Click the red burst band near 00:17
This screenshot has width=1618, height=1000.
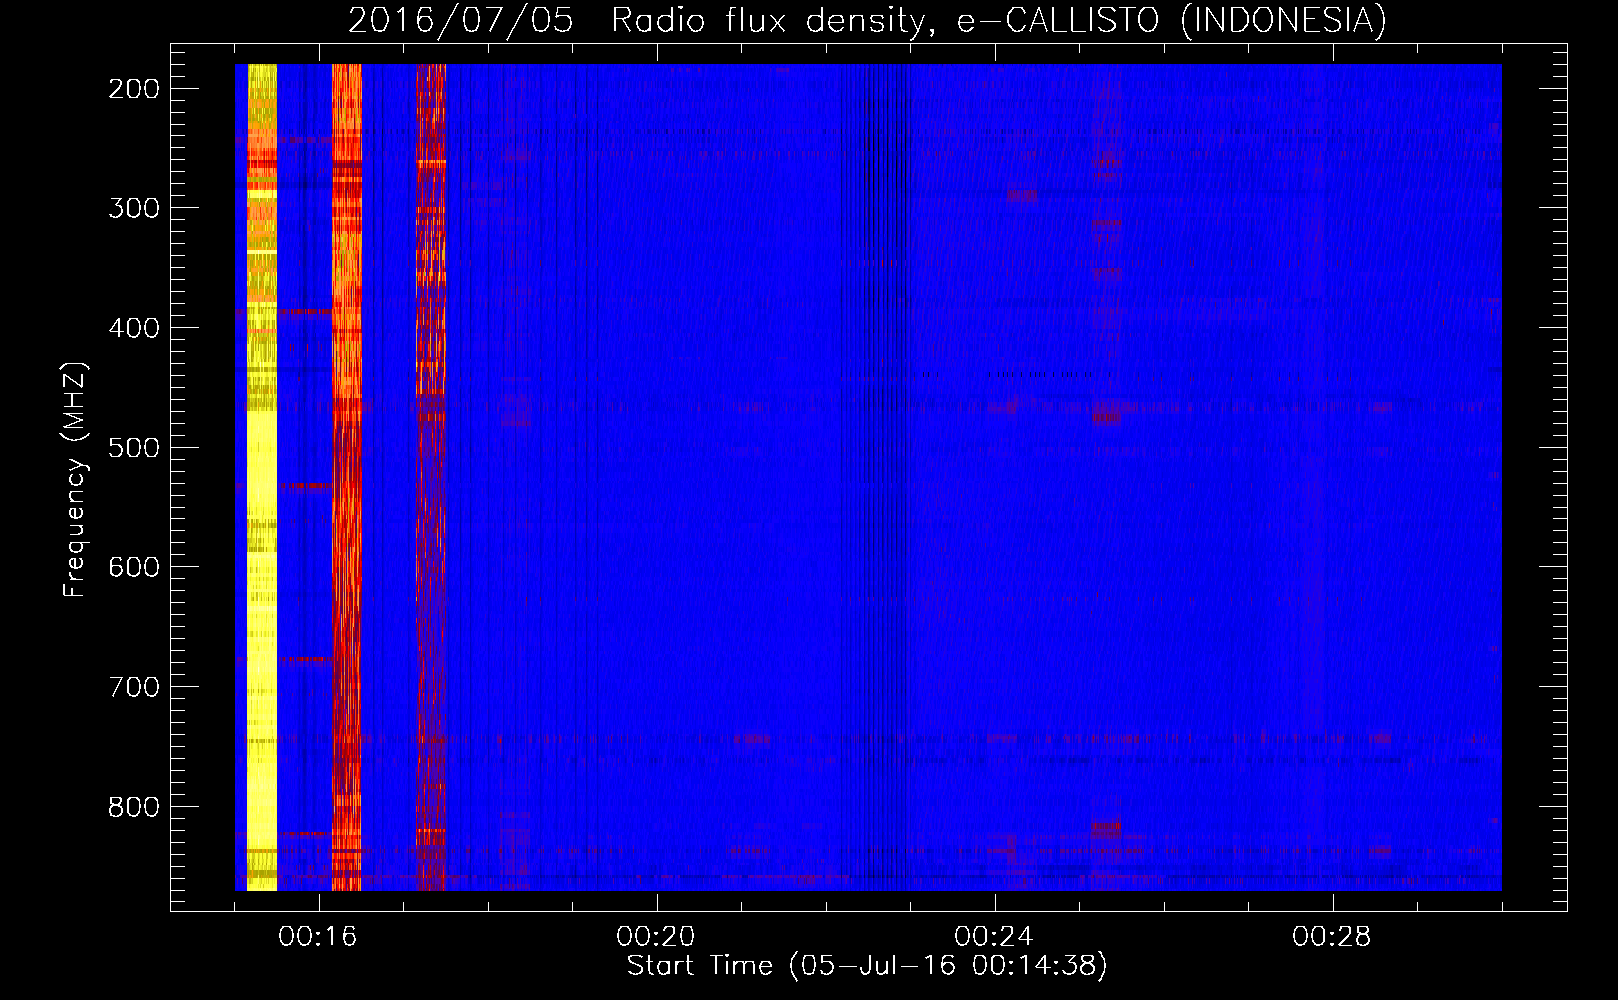tap(431, 477)
